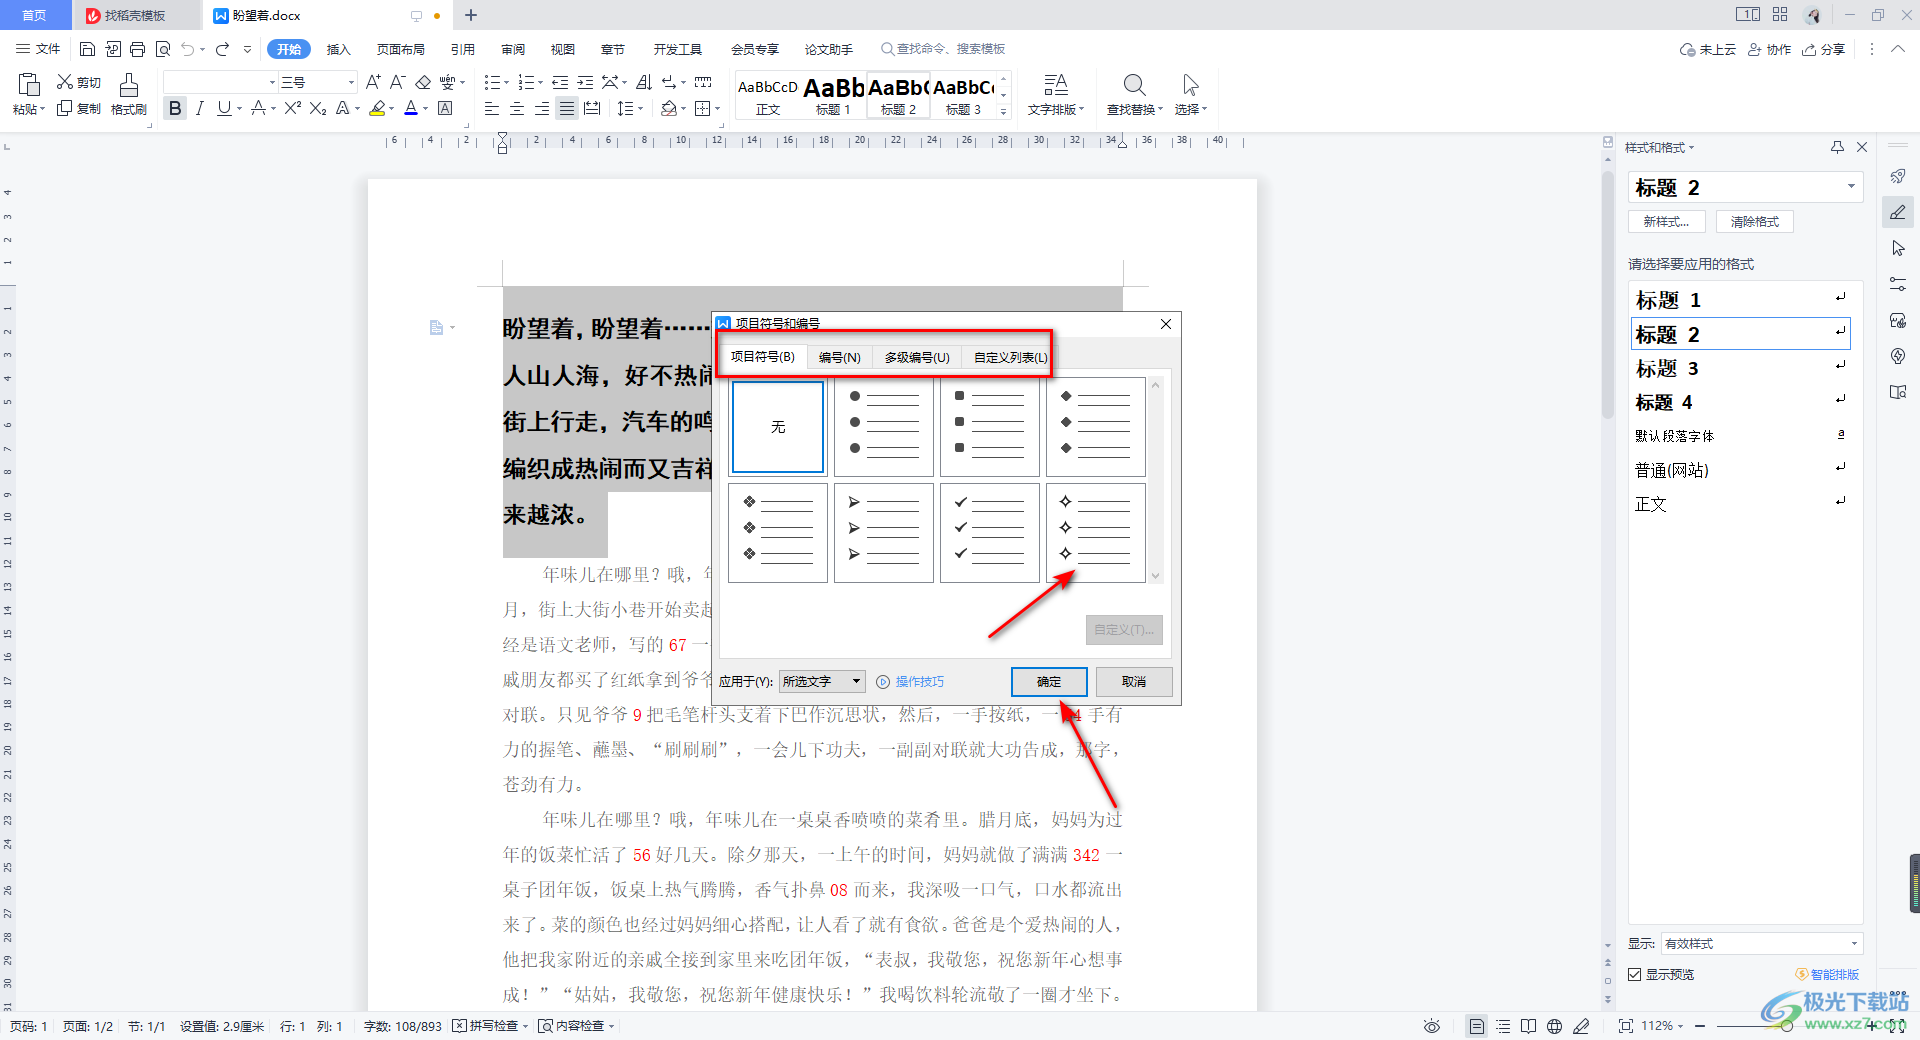Open eye protection mode in status bar
The image size is (1920, 1040).
[x=1432, y=1026]
